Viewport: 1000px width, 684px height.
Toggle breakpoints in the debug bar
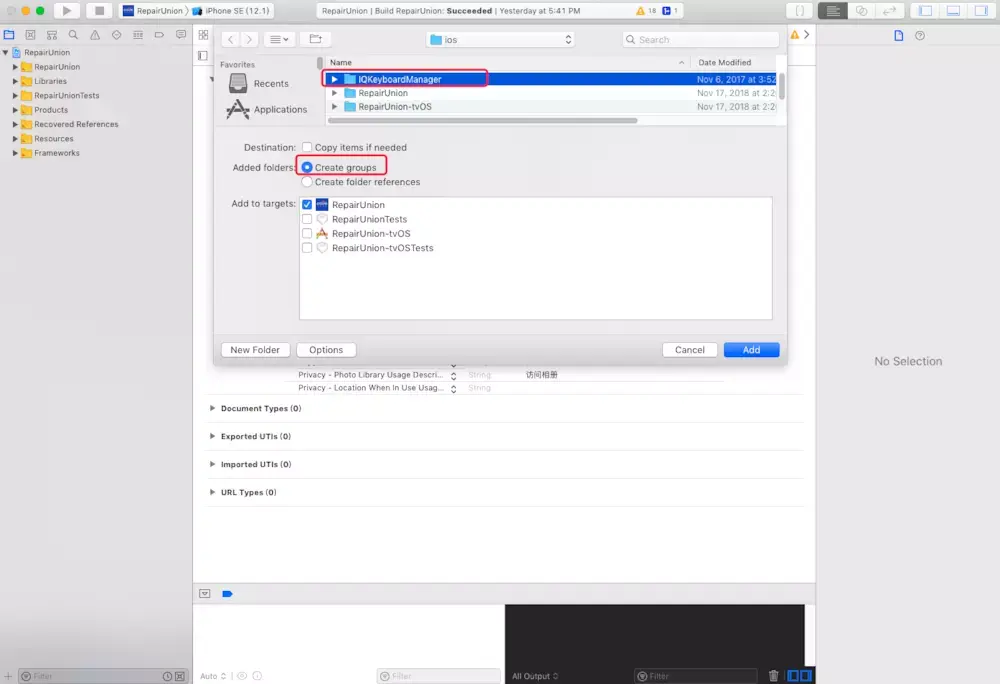(227, 593)
